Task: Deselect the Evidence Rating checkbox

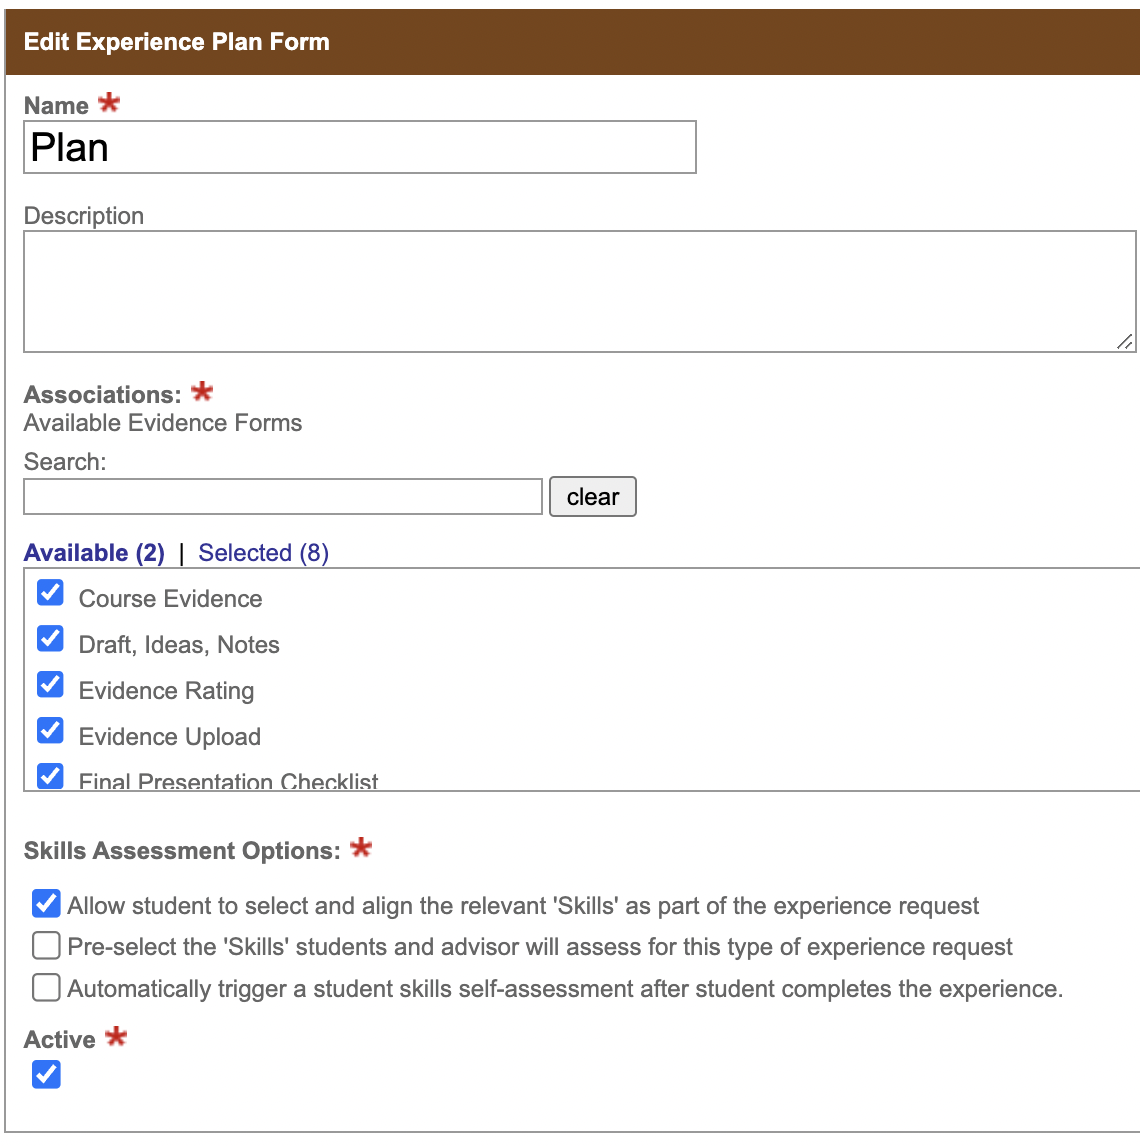Action: pos(50,685)
